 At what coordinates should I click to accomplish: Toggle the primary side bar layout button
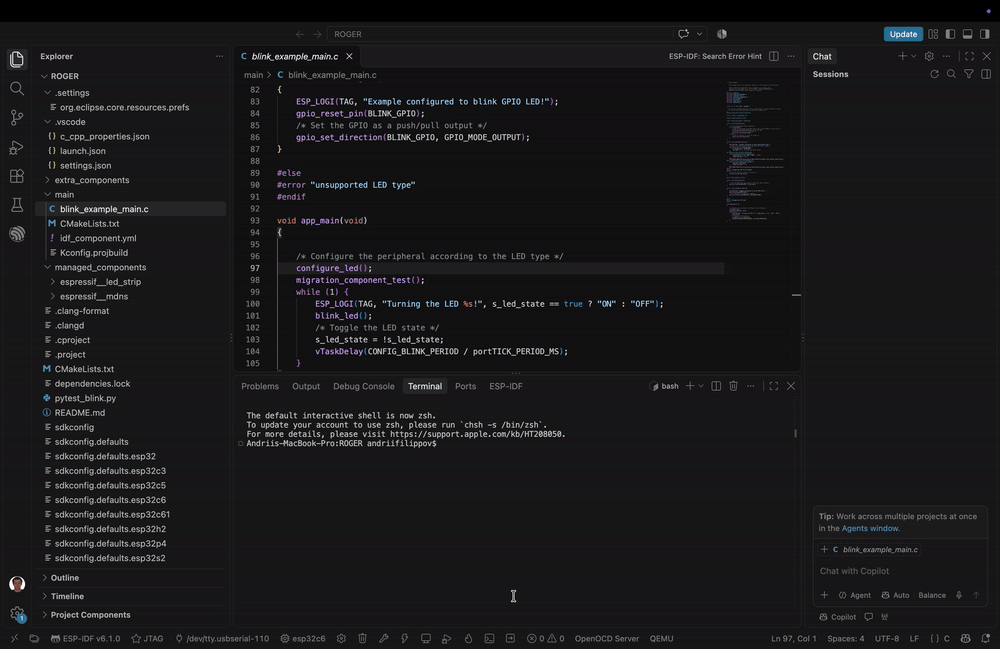point(950,34)
